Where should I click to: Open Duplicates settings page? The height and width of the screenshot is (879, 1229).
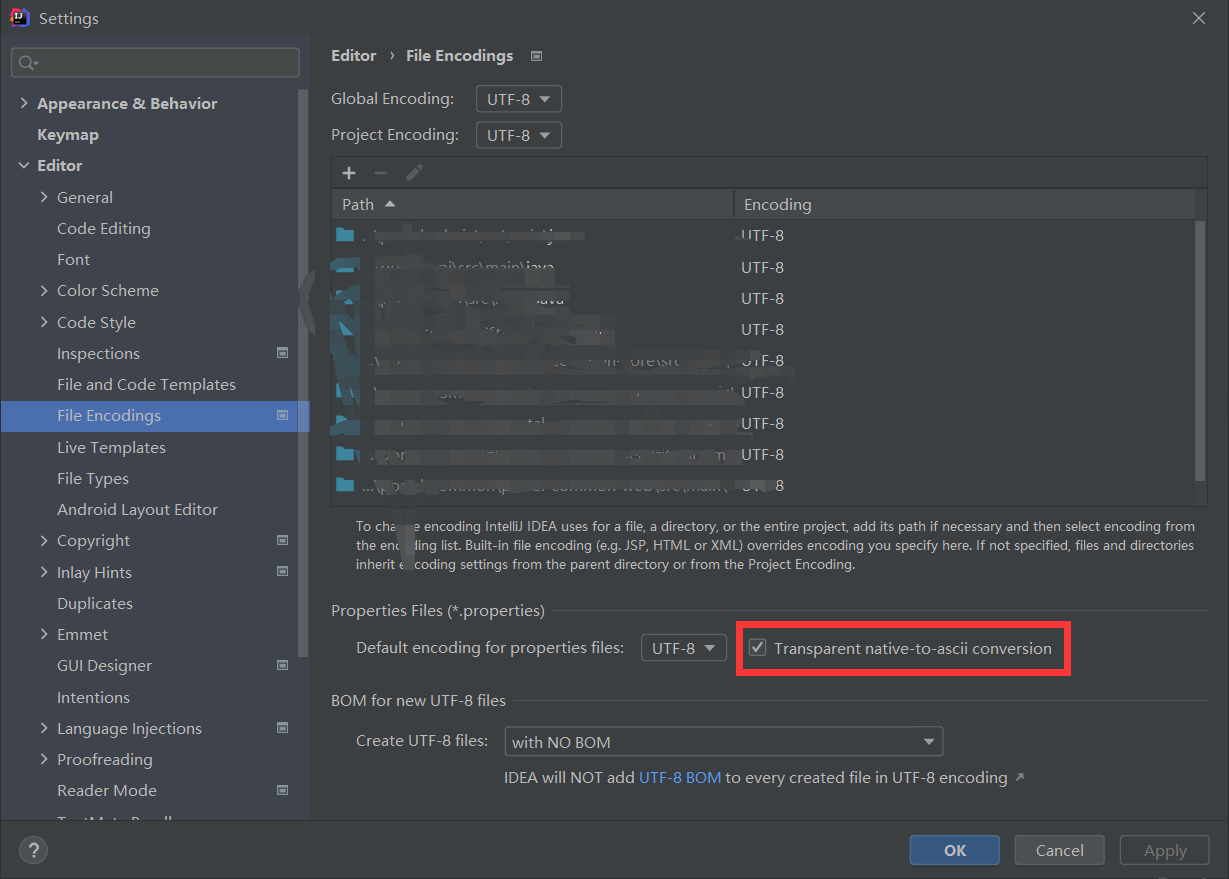(x=95, y=603)
